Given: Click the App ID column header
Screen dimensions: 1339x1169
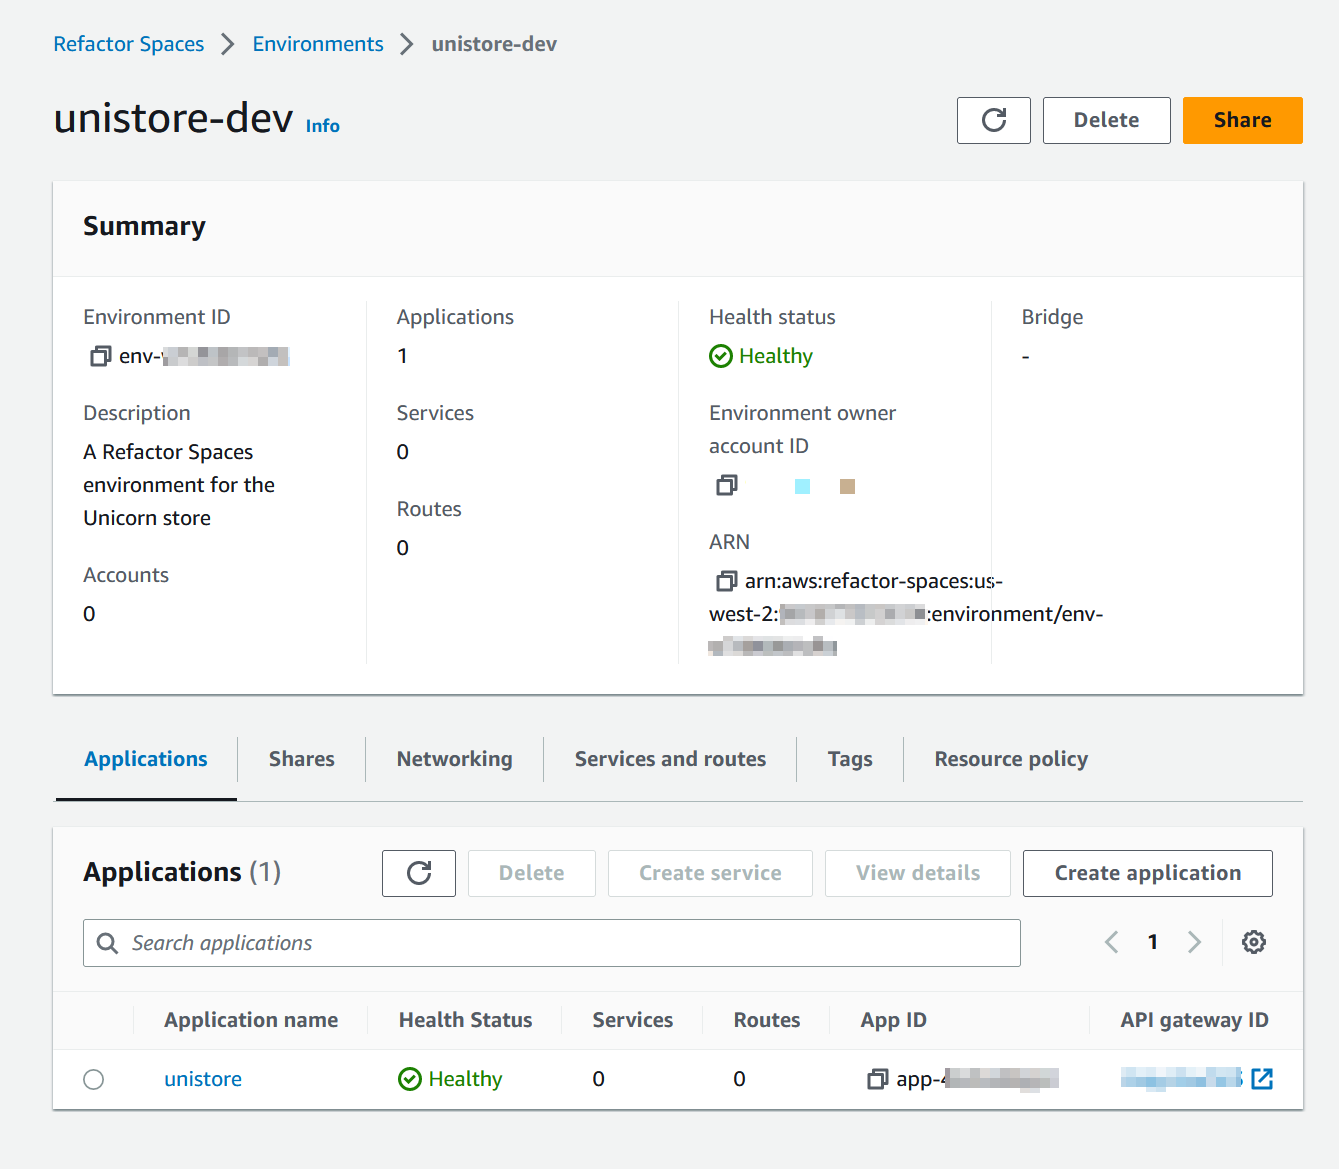Looking at the screenshot, I should click(894, 1020).
